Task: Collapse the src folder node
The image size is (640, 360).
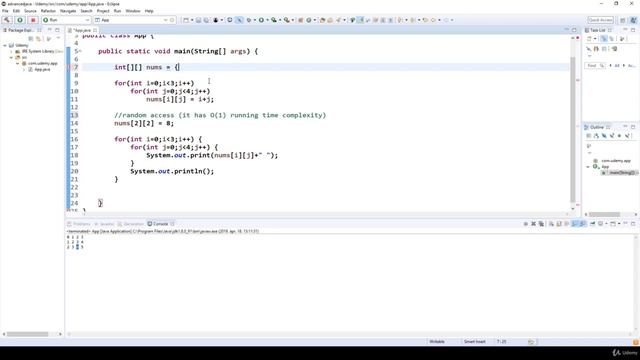Action: (11, 58)
